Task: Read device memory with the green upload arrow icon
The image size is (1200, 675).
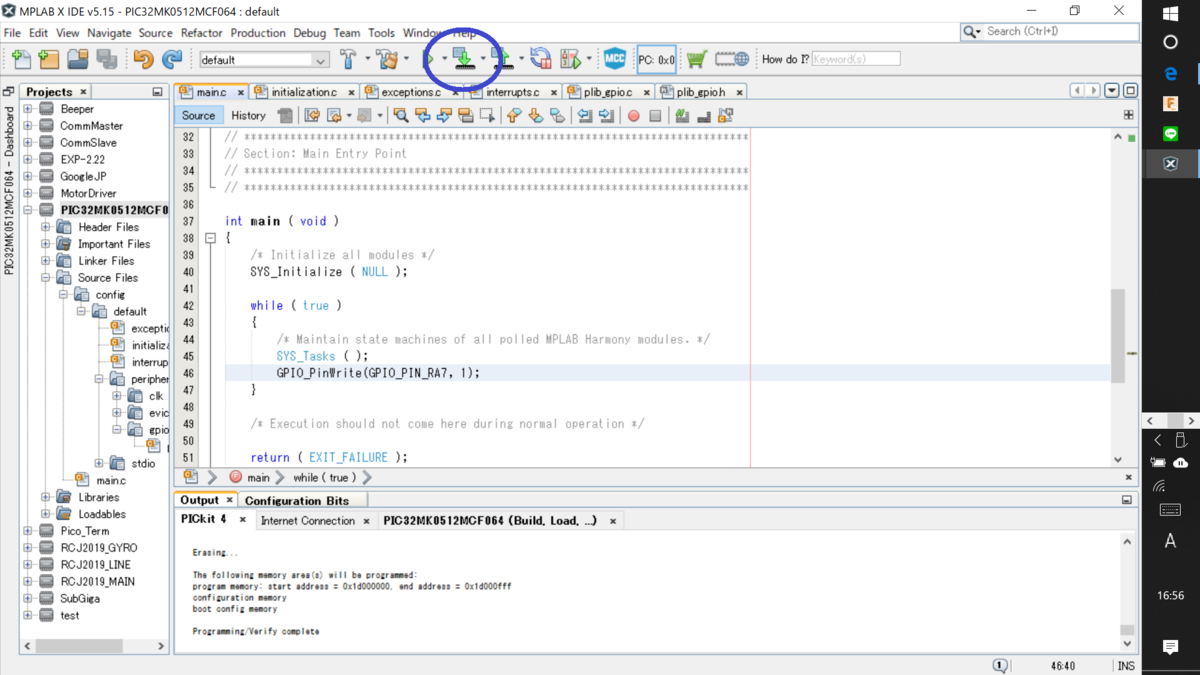Action: pos(502,60)
